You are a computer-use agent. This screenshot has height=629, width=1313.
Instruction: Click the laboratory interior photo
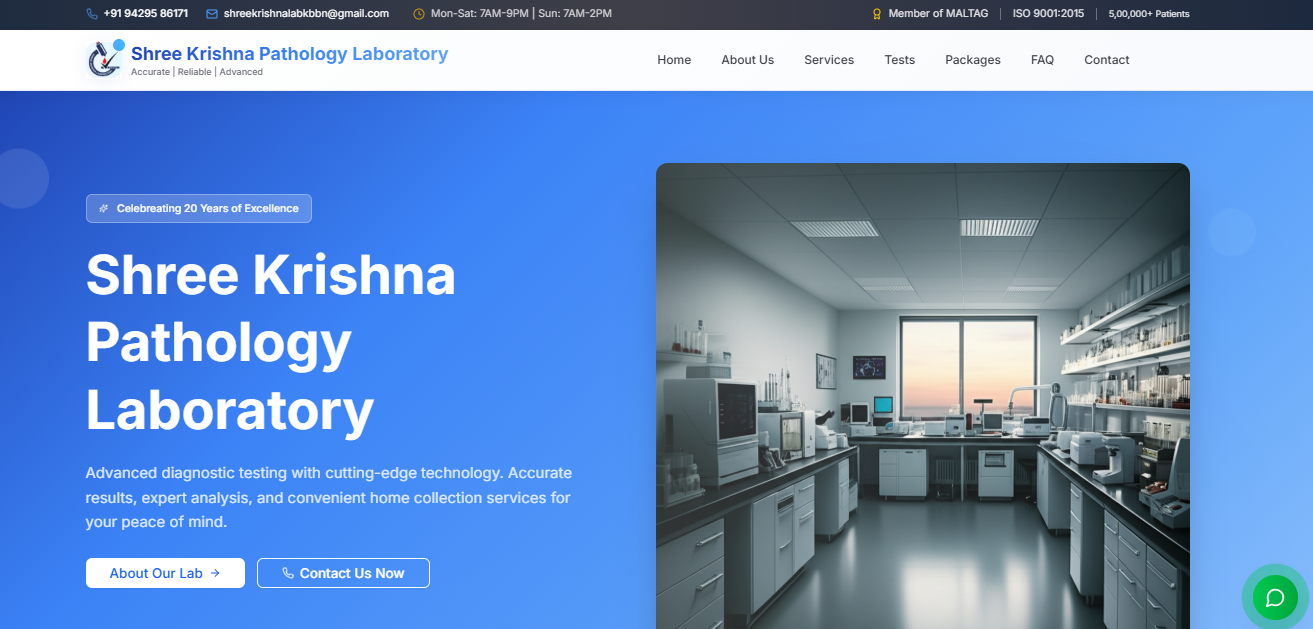[923, 396]
